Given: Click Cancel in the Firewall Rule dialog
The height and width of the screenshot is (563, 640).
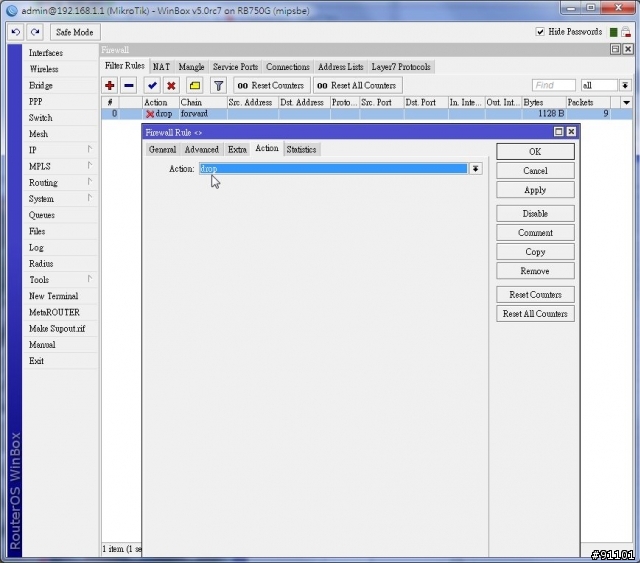Looking at the screenshot, I should tap(535, 171).
